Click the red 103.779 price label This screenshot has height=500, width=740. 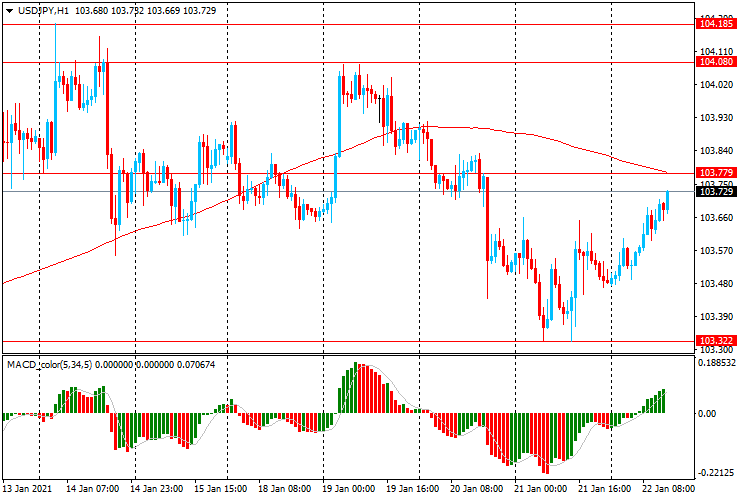pos(716,173)
